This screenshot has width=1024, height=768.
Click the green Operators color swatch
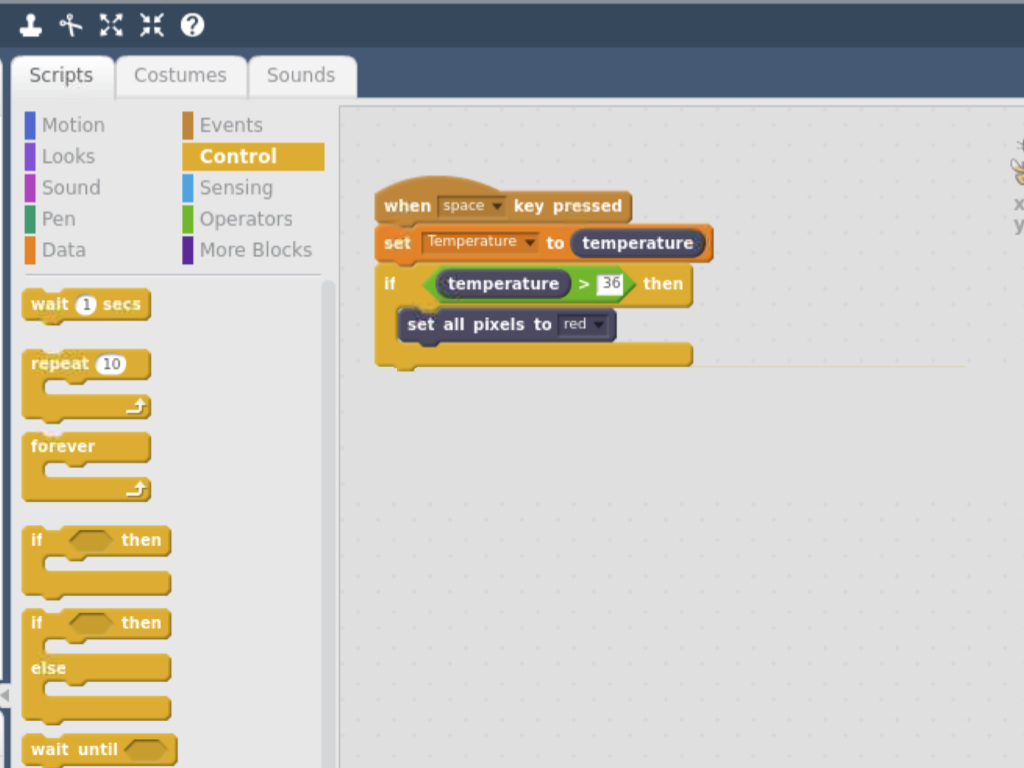pyautogui.click(x=188, y=219)
